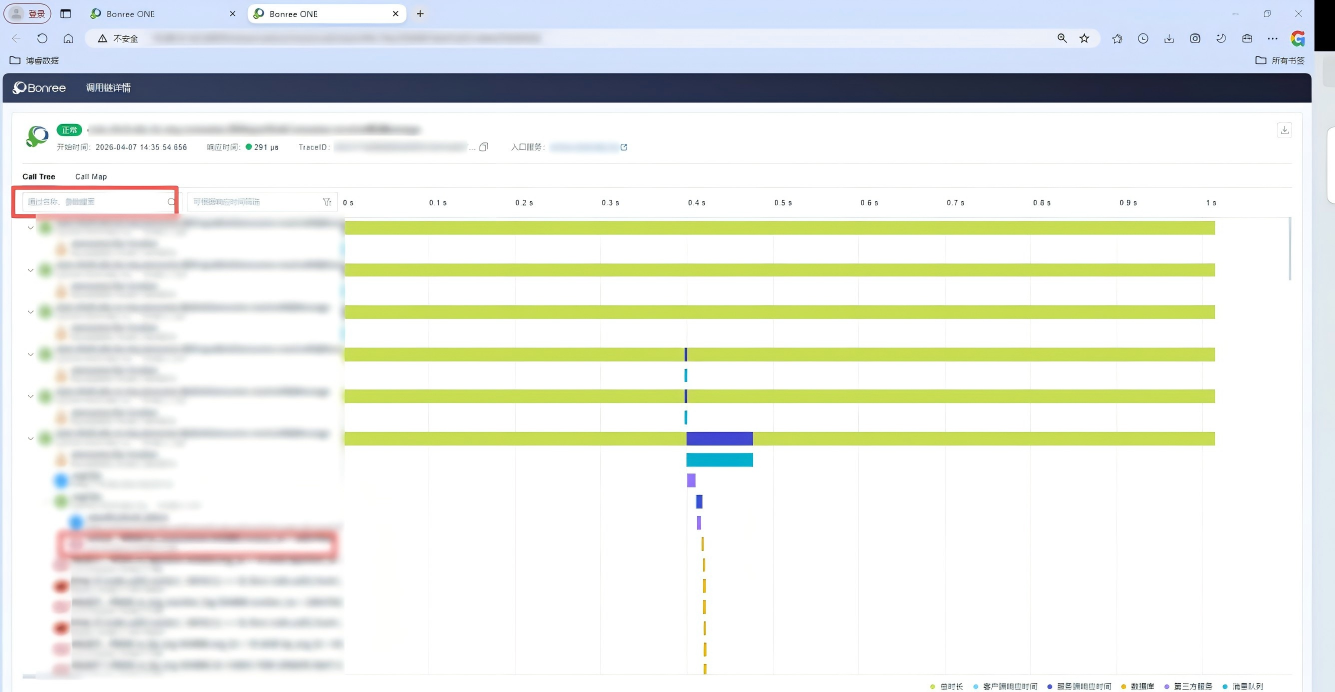Reload the page with browser refresh icon
Screen dimensions: 1335x692
tap(42, 38)
